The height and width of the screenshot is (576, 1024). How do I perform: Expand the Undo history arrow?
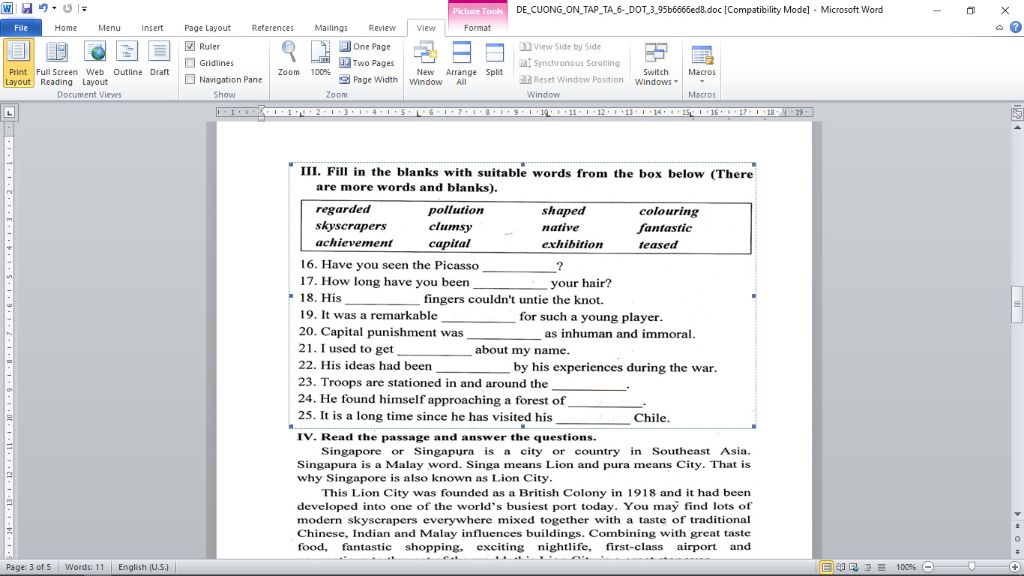(54, 8)
